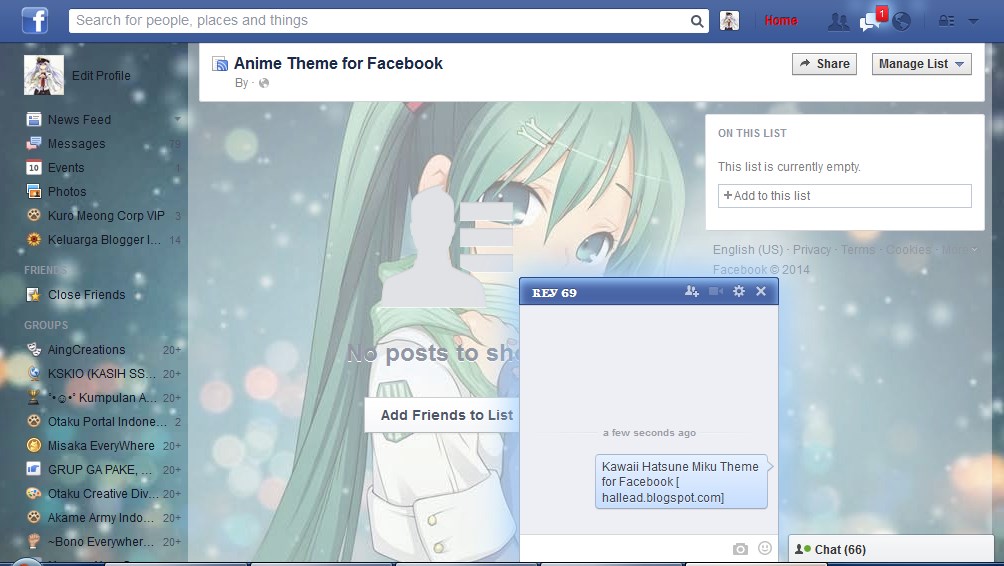Viewport: 1004px width, 566px height.
Task: Click the search magnifier icon
Action: (x=697, y=21)
